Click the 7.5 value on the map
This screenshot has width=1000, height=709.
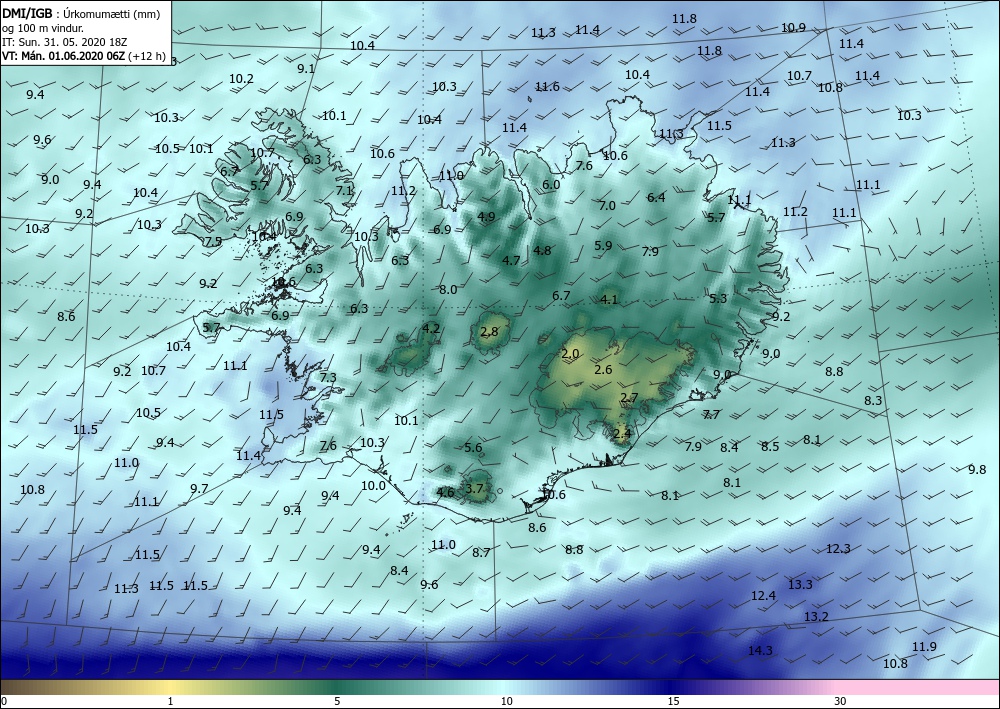[213, 241]
